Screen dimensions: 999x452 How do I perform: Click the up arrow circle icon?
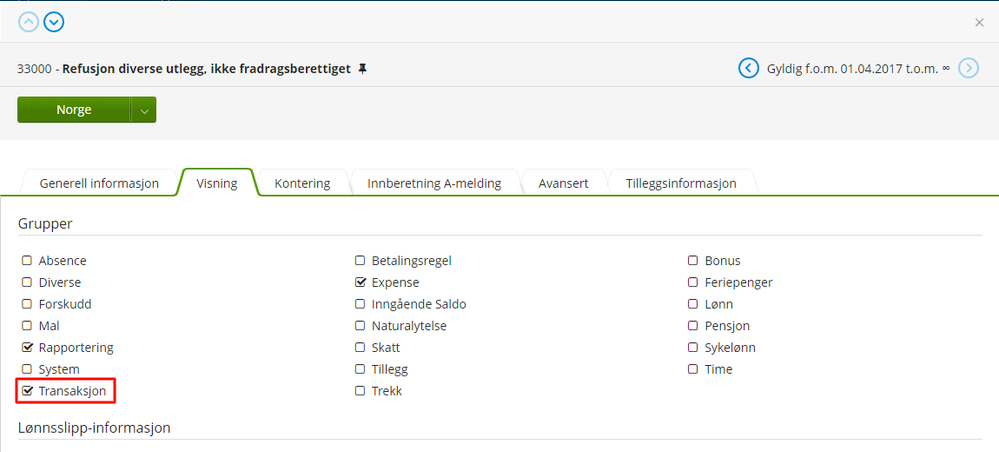pyautogui.click(x=28, y=21)
